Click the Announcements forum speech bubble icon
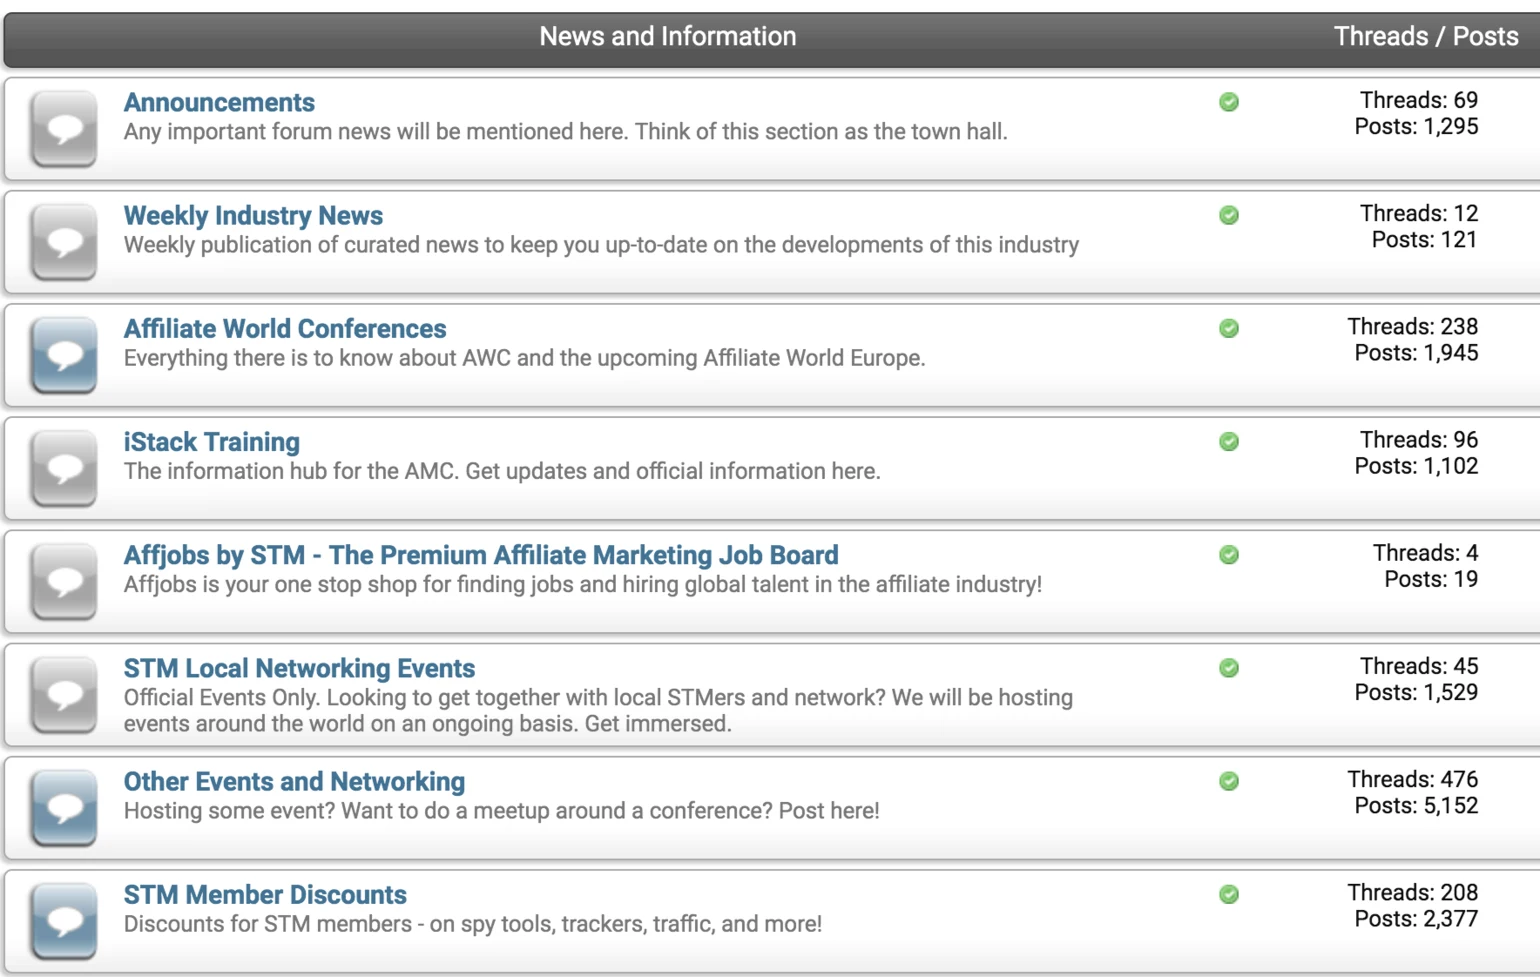 coord(64,128)
